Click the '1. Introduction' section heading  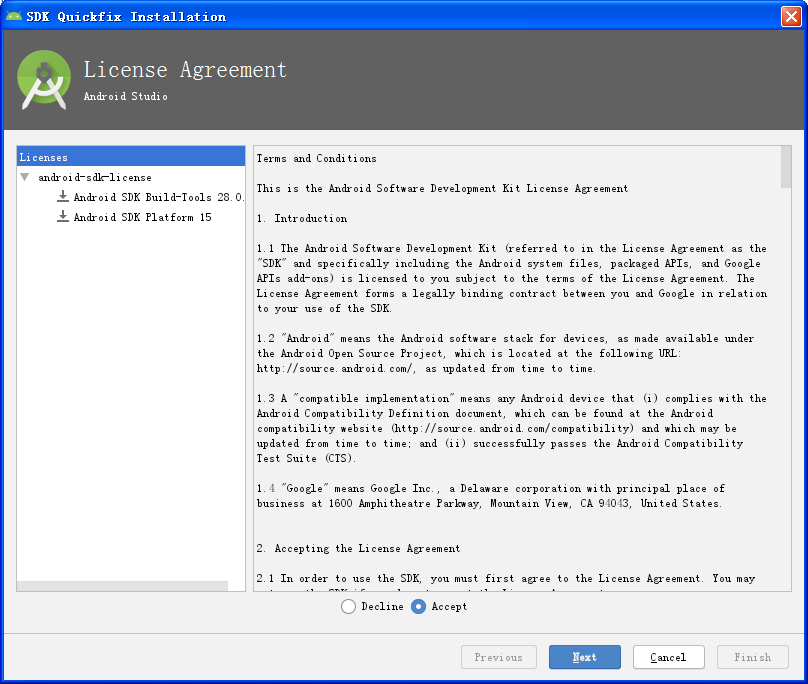pyautogui.click(x=302, y=219)
